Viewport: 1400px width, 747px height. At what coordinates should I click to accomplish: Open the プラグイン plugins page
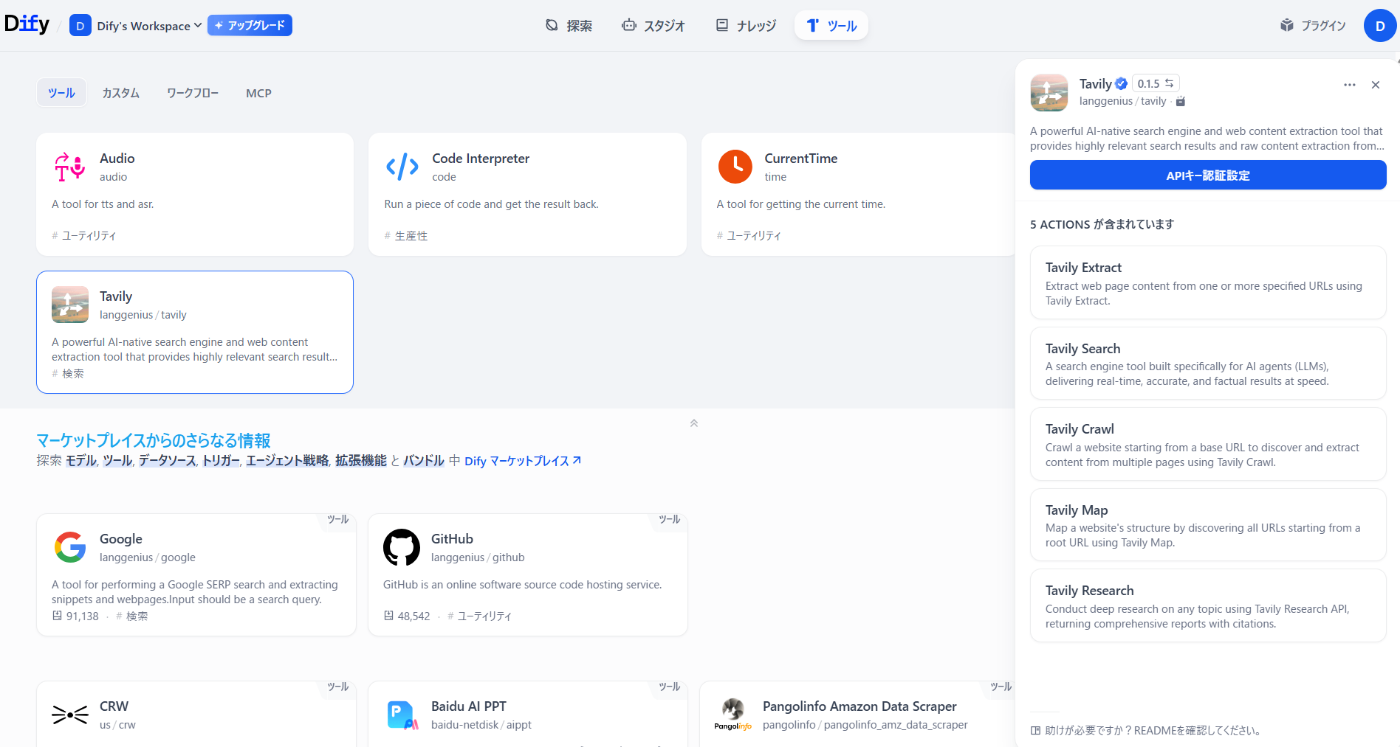[1313, 25]
